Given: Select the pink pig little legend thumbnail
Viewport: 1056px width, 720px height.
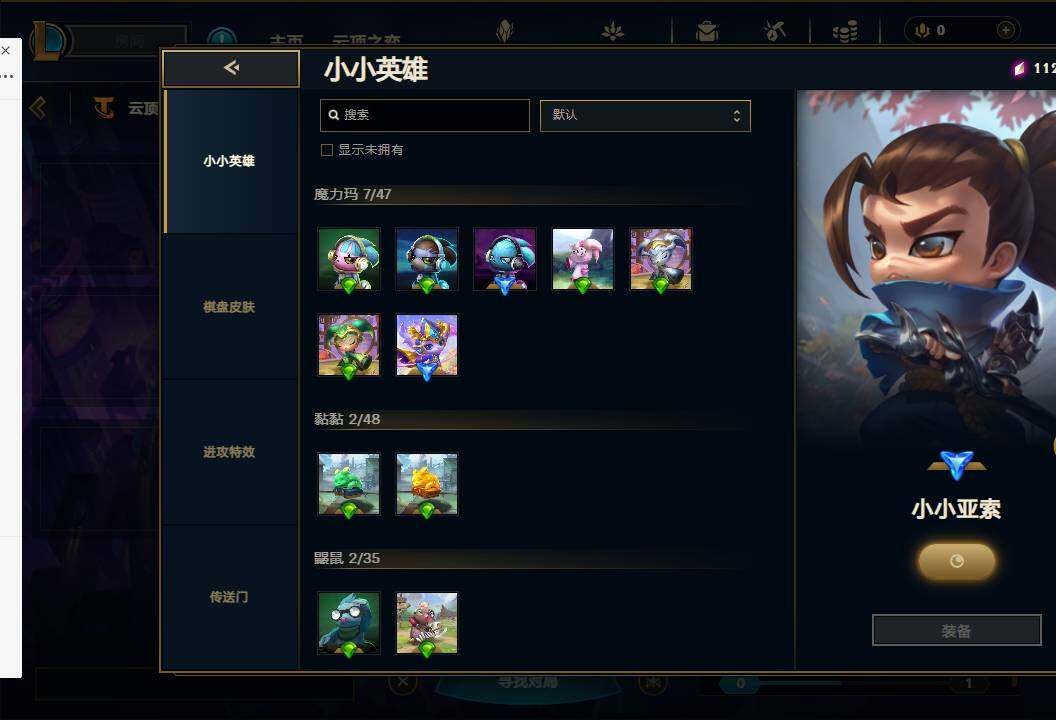Looking at the screenshot, I should pos(583,260).
